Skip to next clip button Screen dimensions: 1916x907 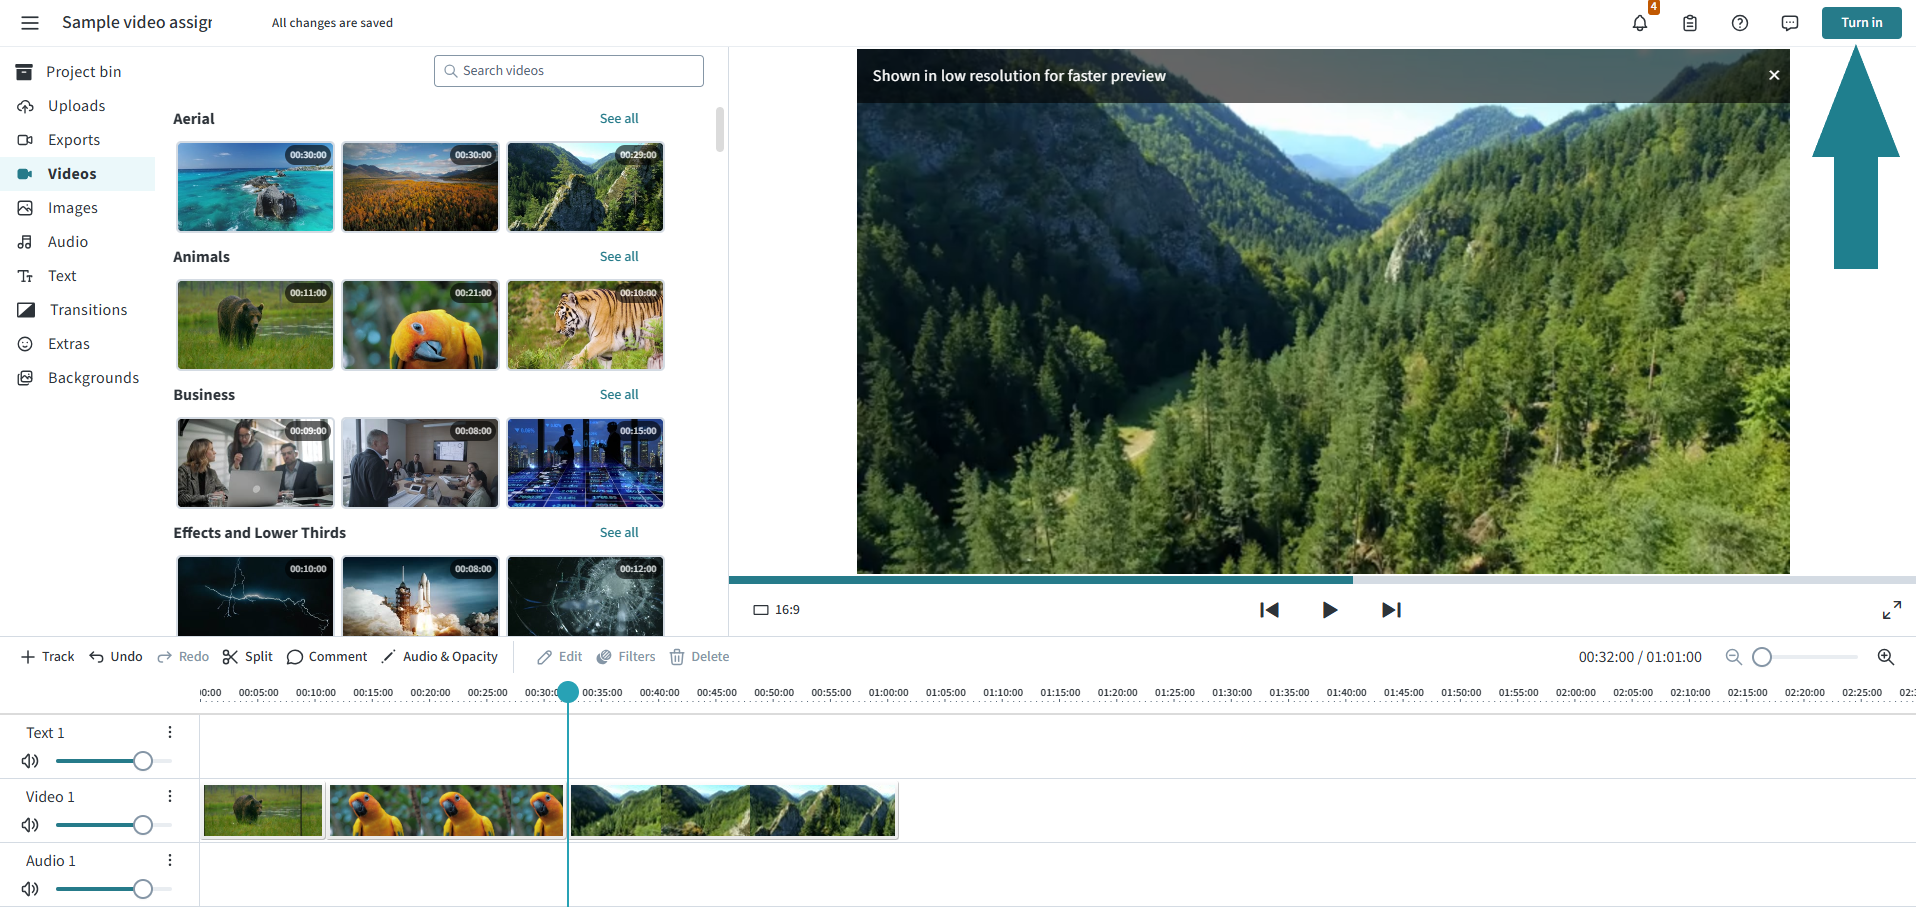1391,610
